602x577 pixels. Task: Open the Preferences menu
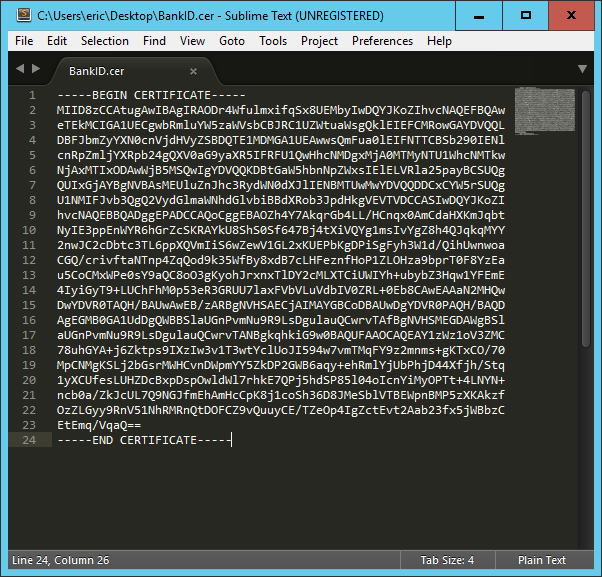[382, 41]
